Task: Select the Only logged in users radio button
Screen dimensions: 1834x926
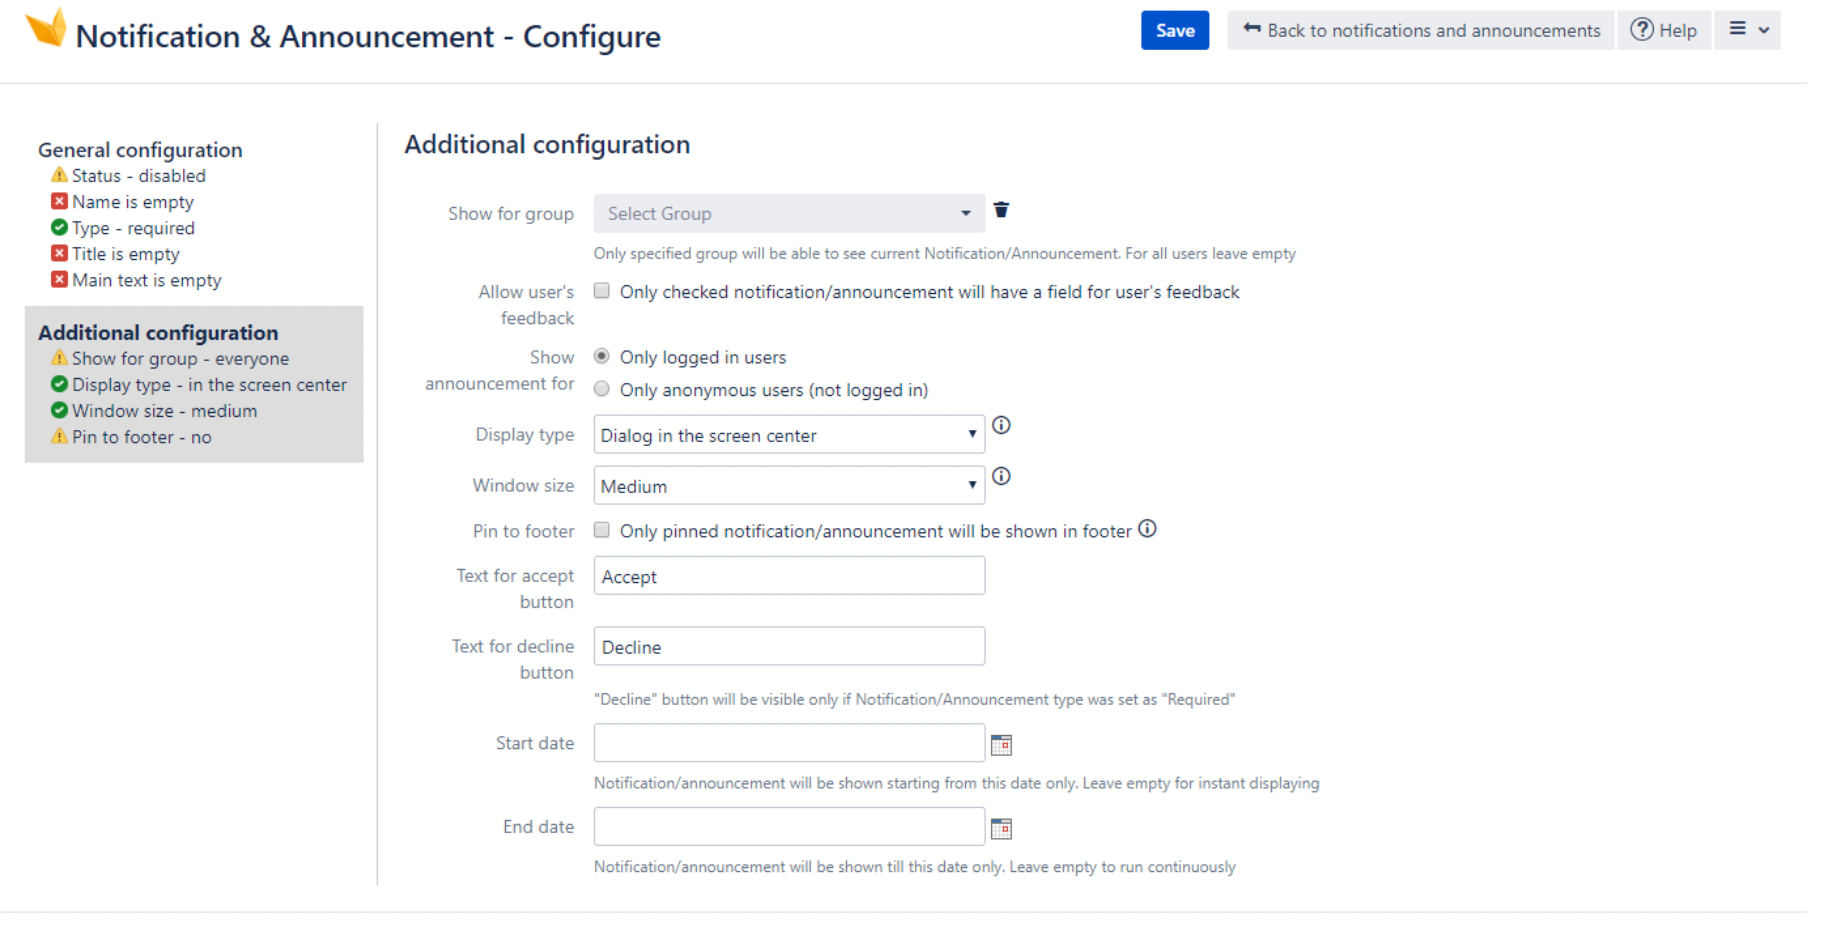Action: (601, 356)
